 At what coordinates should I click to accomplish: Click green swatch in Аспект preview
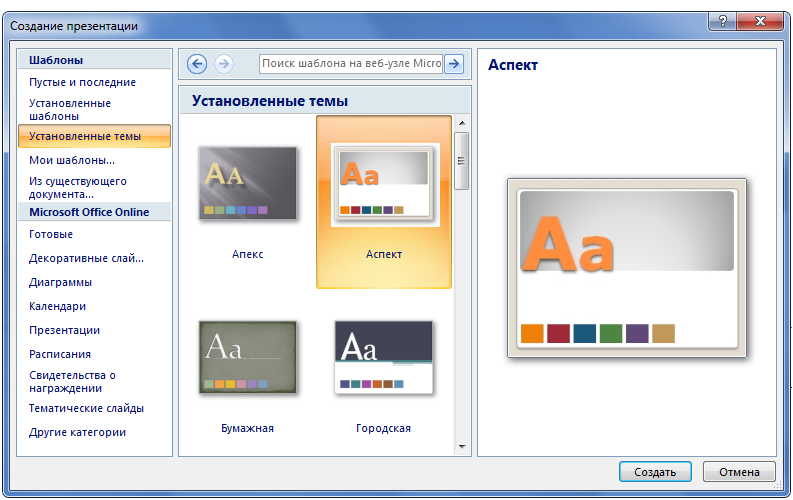tap(611, 334)
